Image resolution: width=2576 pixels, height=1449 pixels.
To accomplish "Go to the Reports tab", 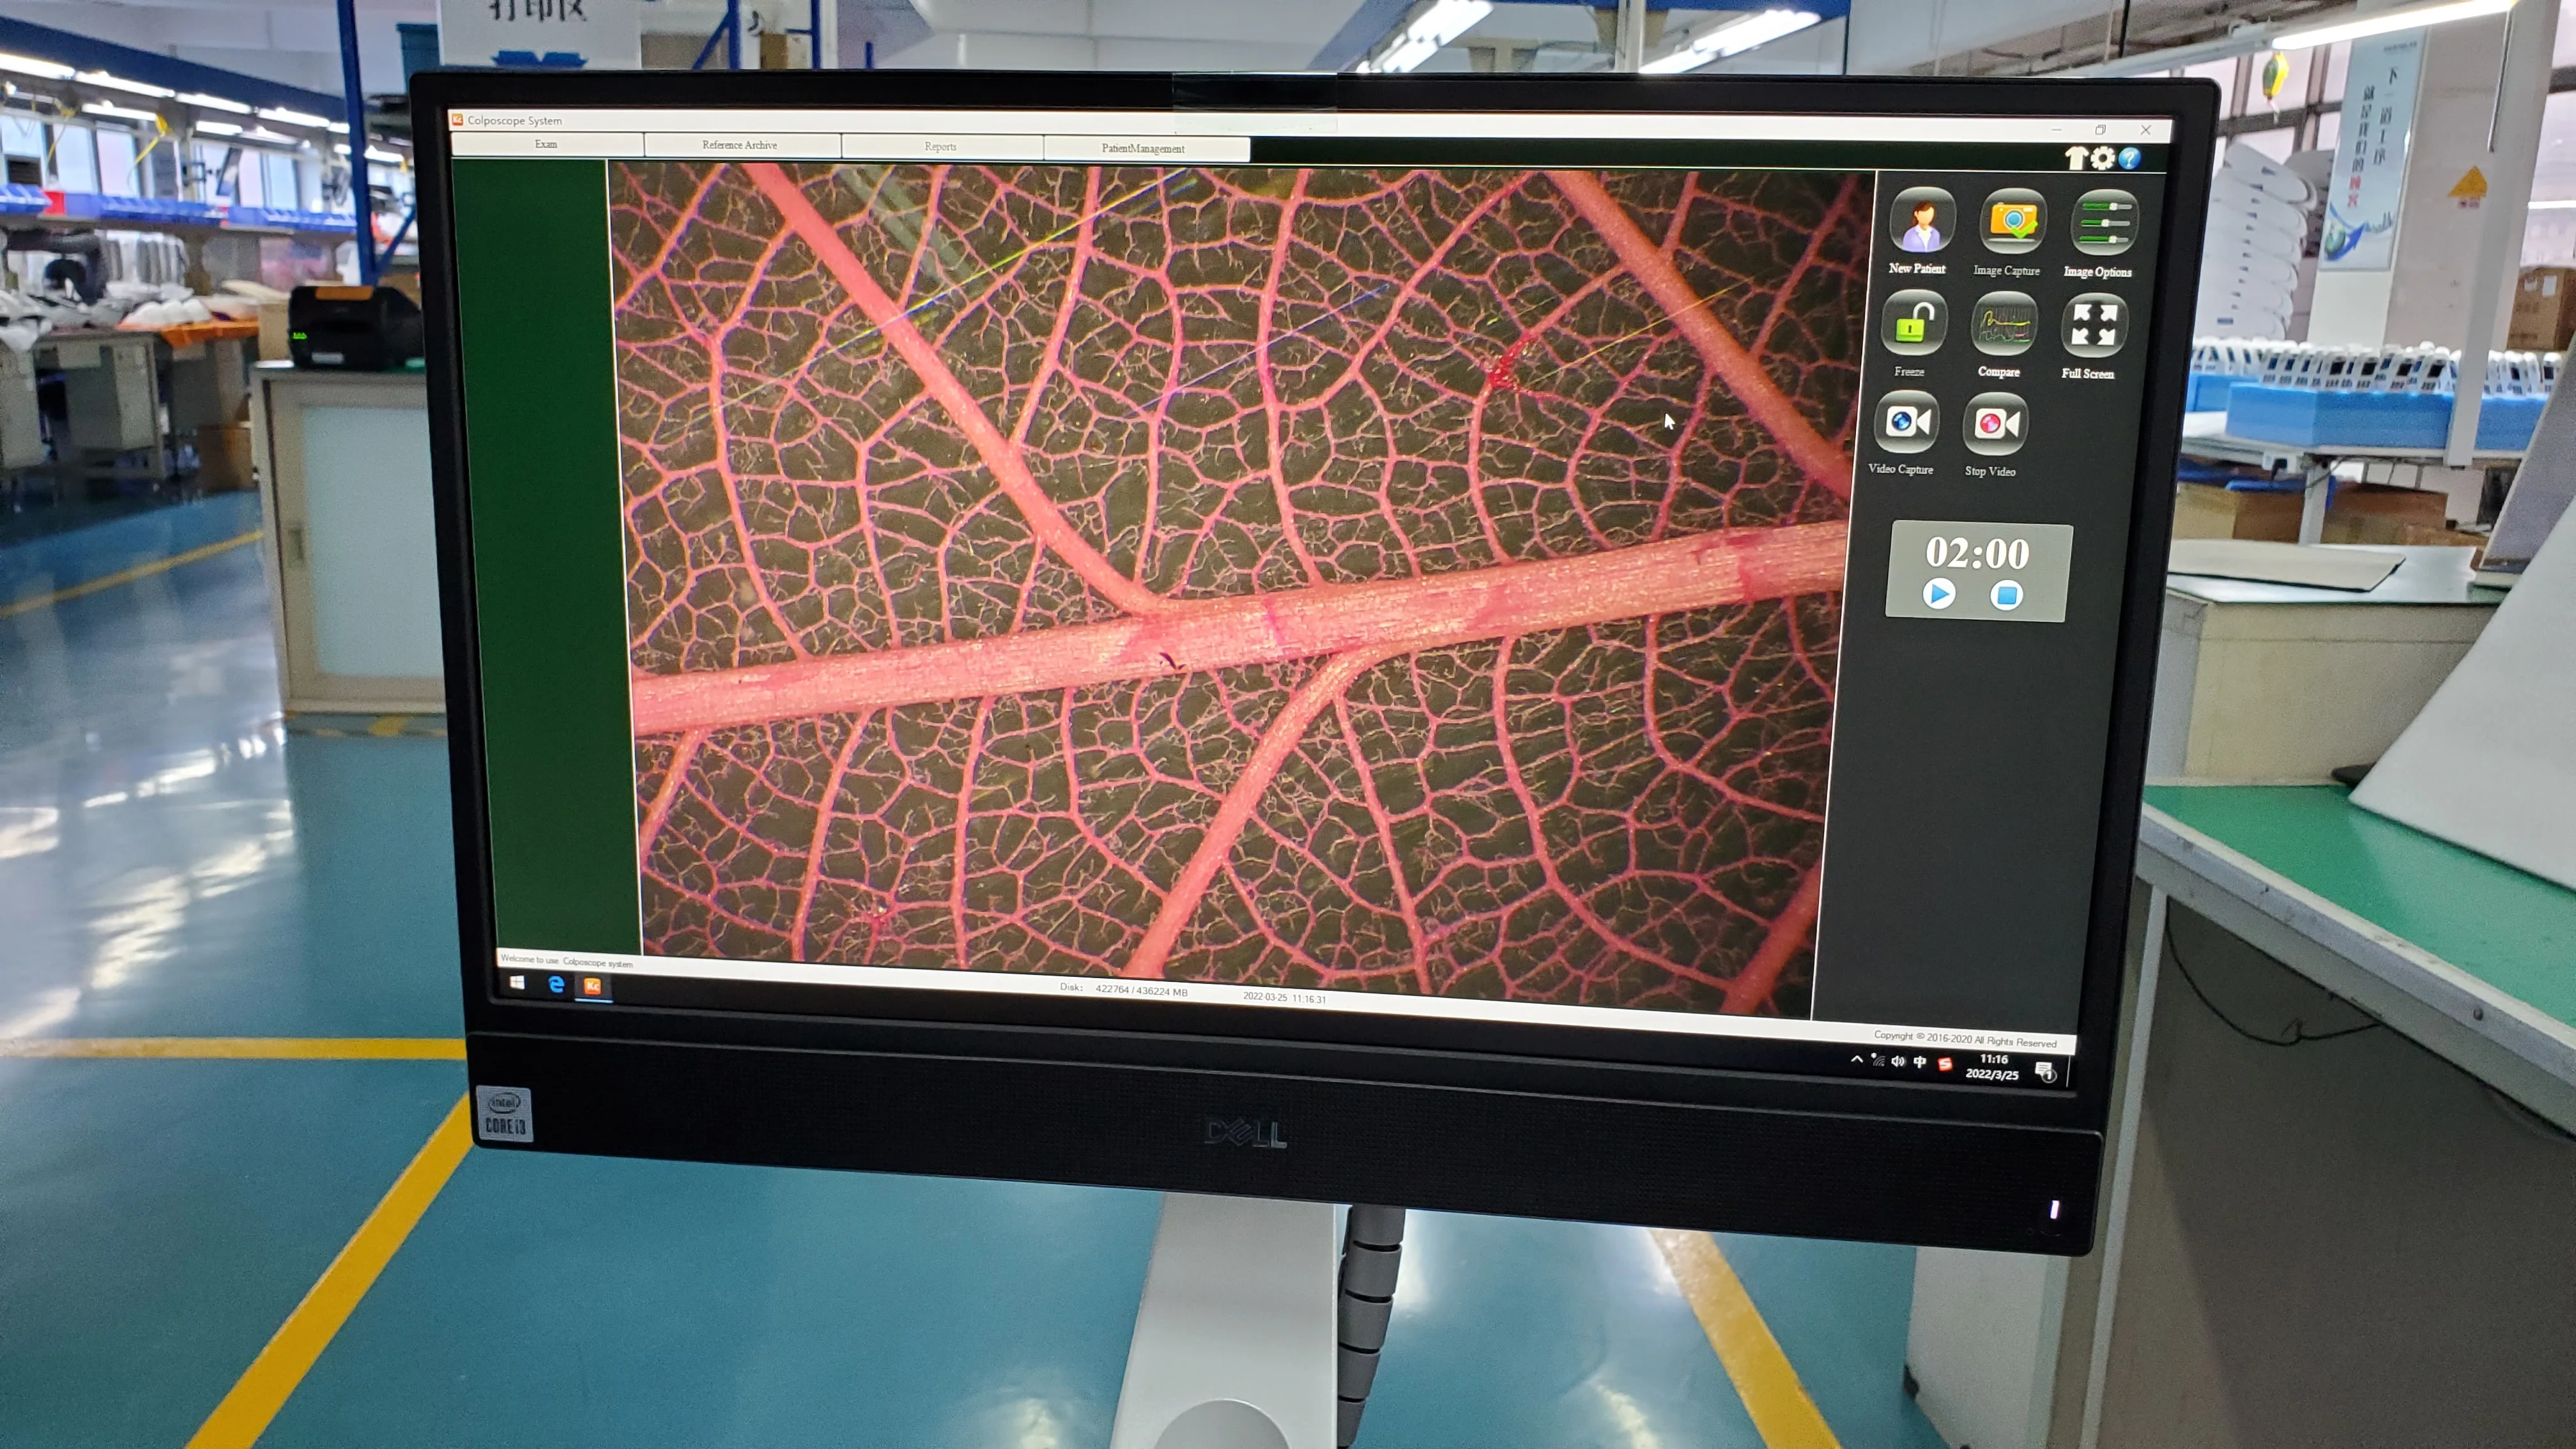I will [940, 147].
